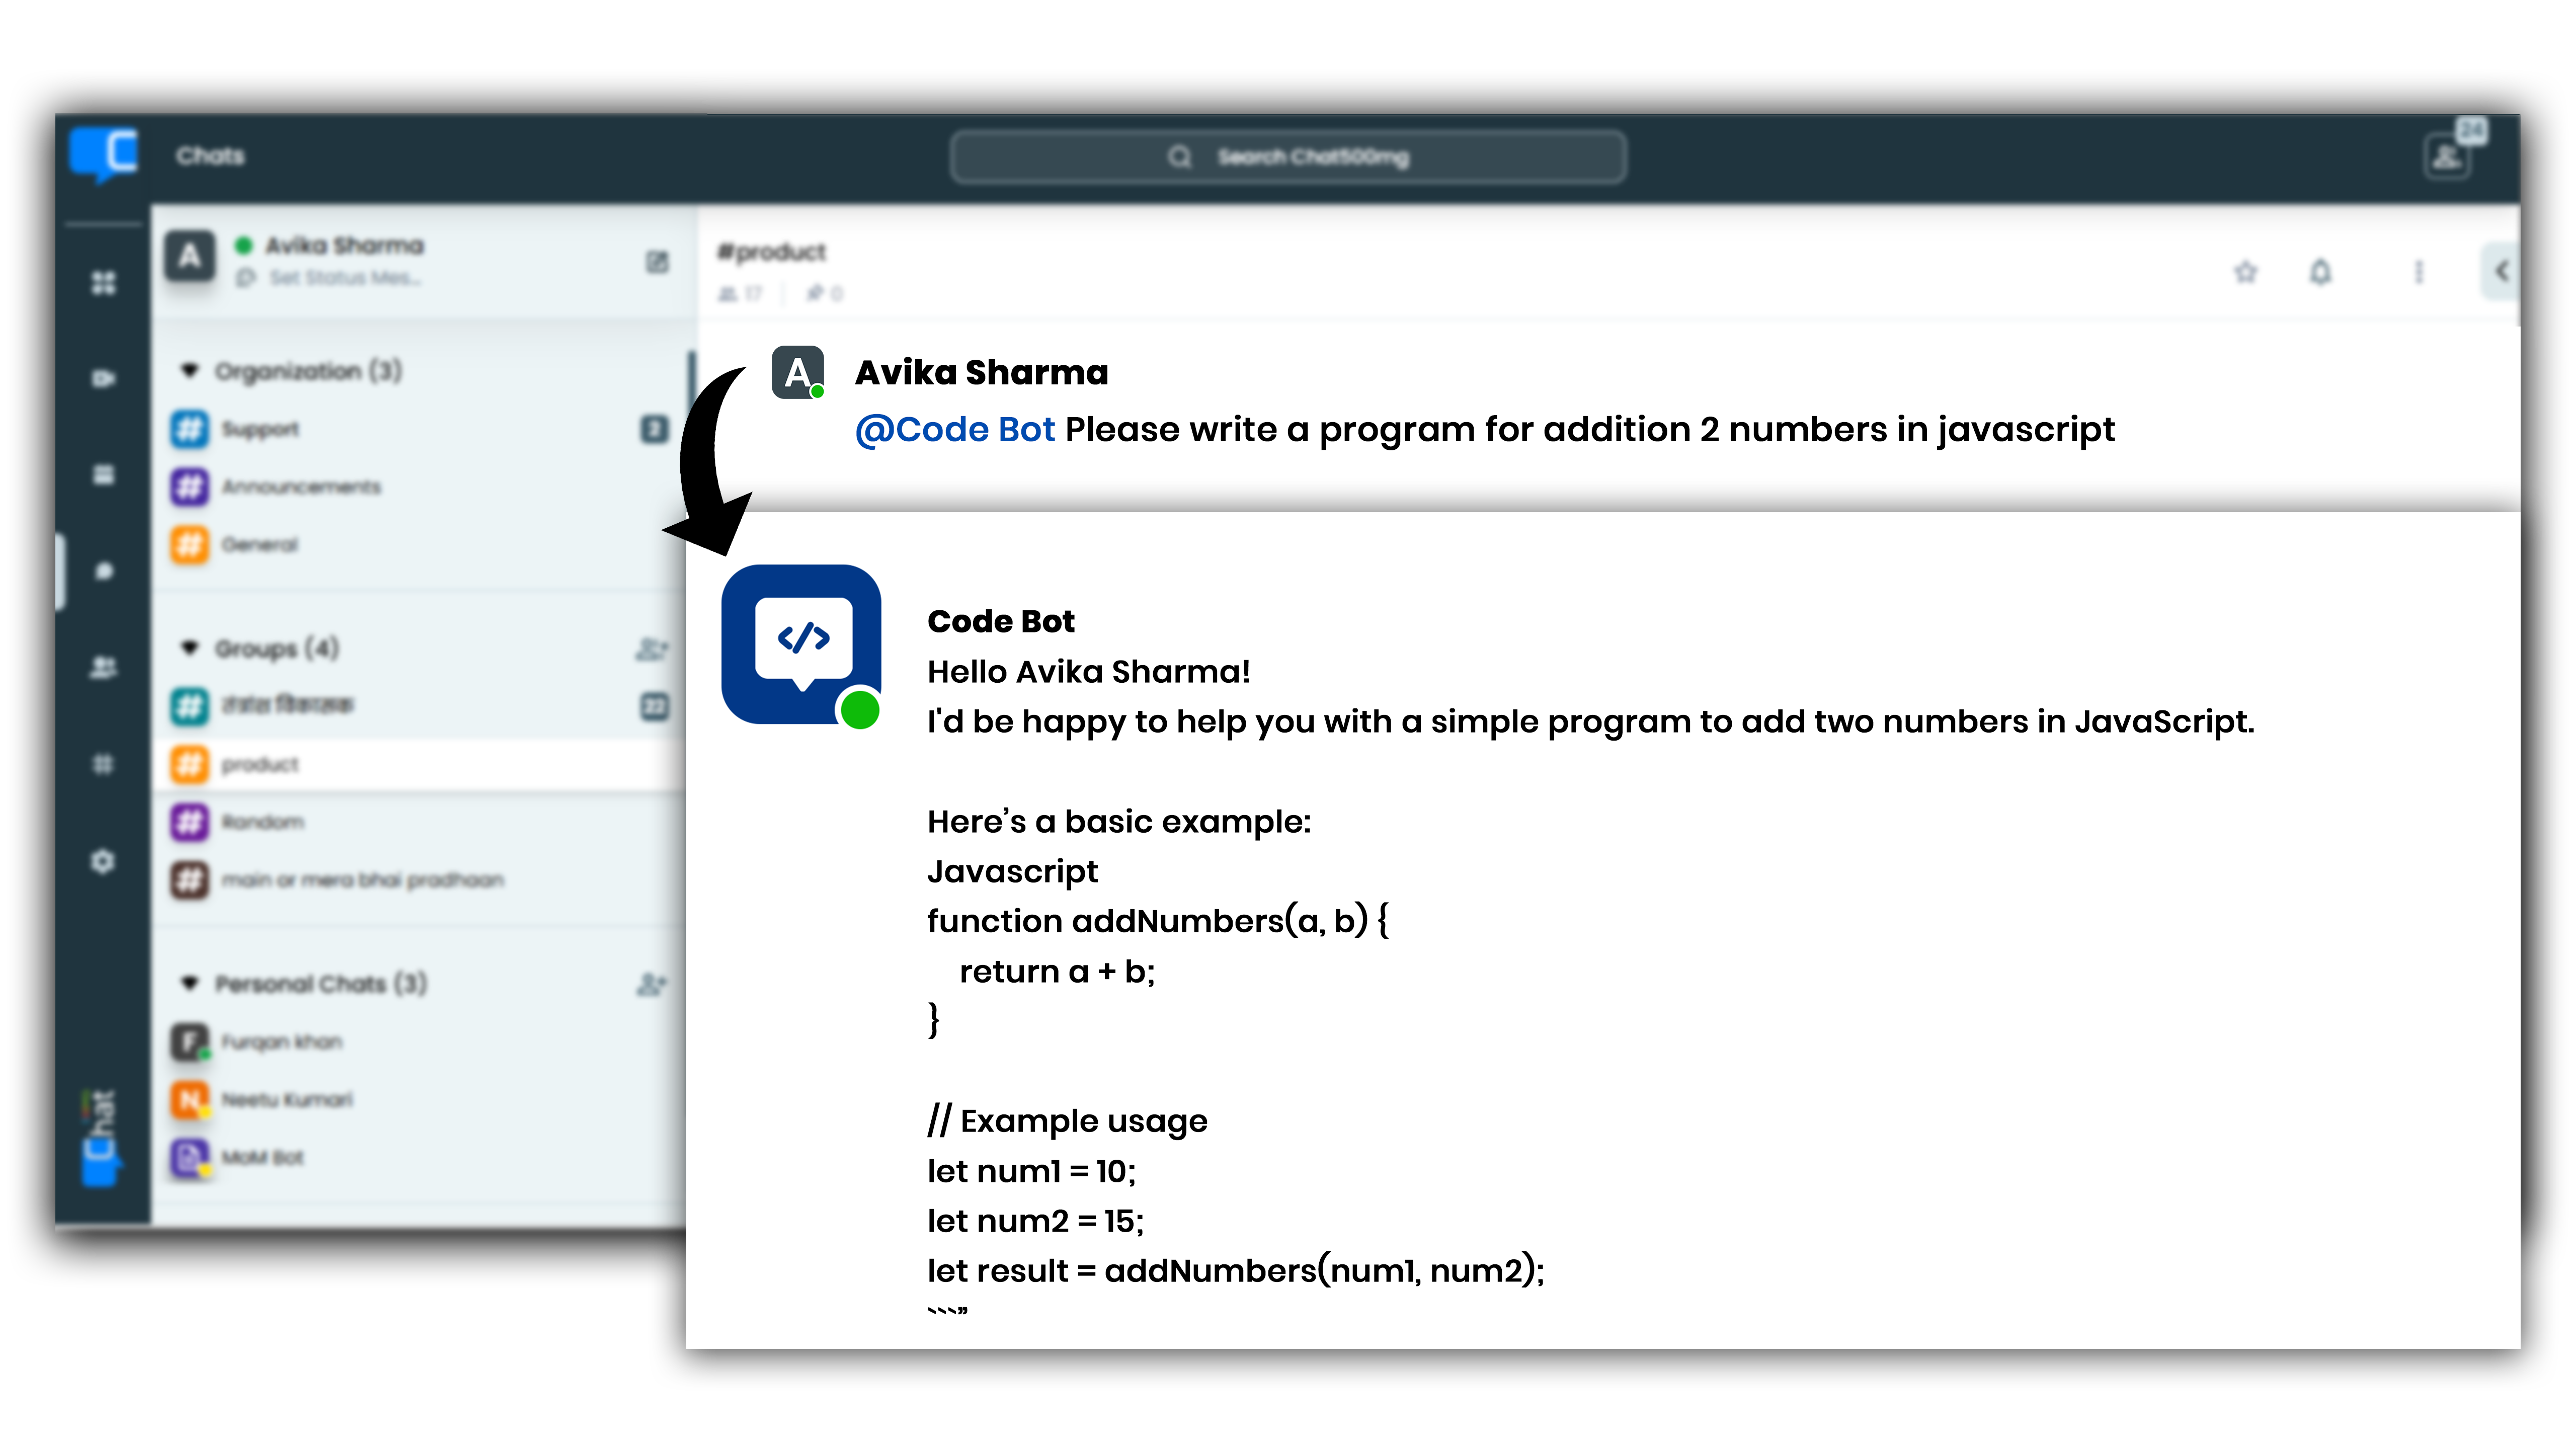Open the MoM Bot chat
The image size is (2576, 1449).
click(x=419, y=1158)
